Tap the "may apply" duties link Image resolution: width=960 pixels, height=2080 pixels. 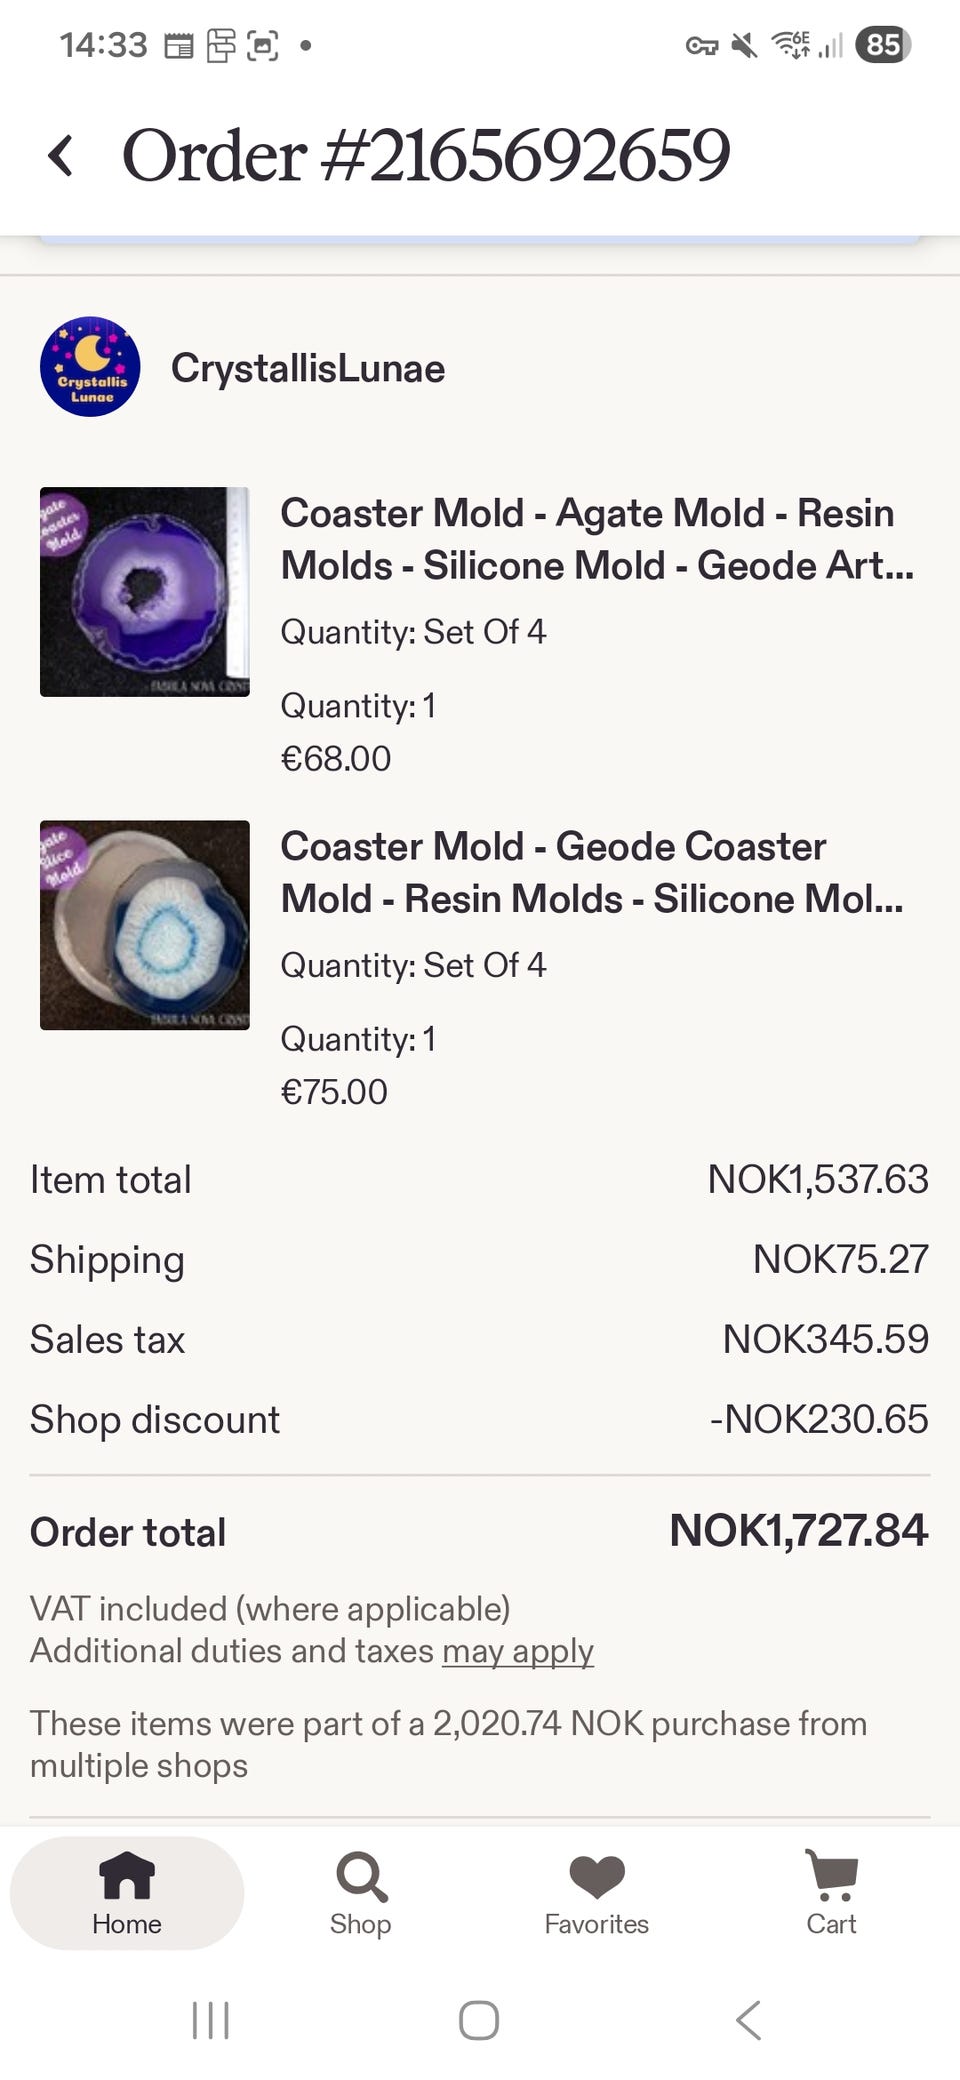[x=518, y=1651]
